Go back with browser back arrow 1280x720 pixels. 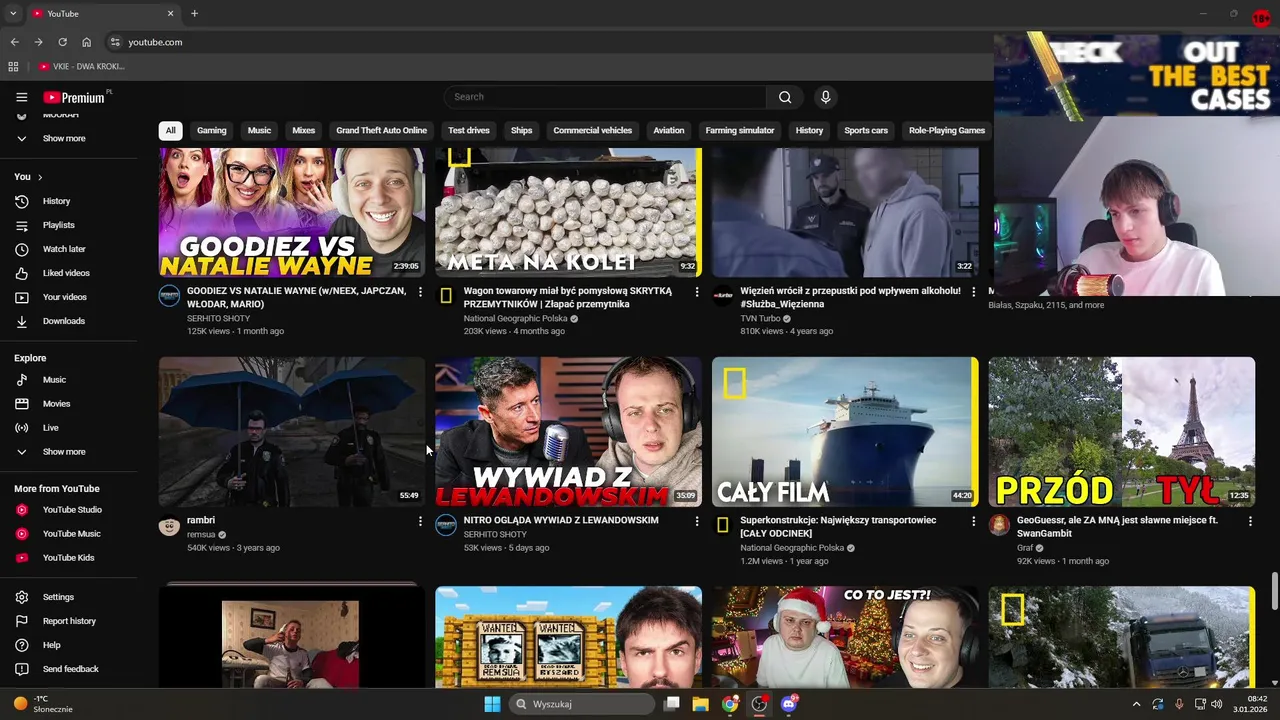14,42
